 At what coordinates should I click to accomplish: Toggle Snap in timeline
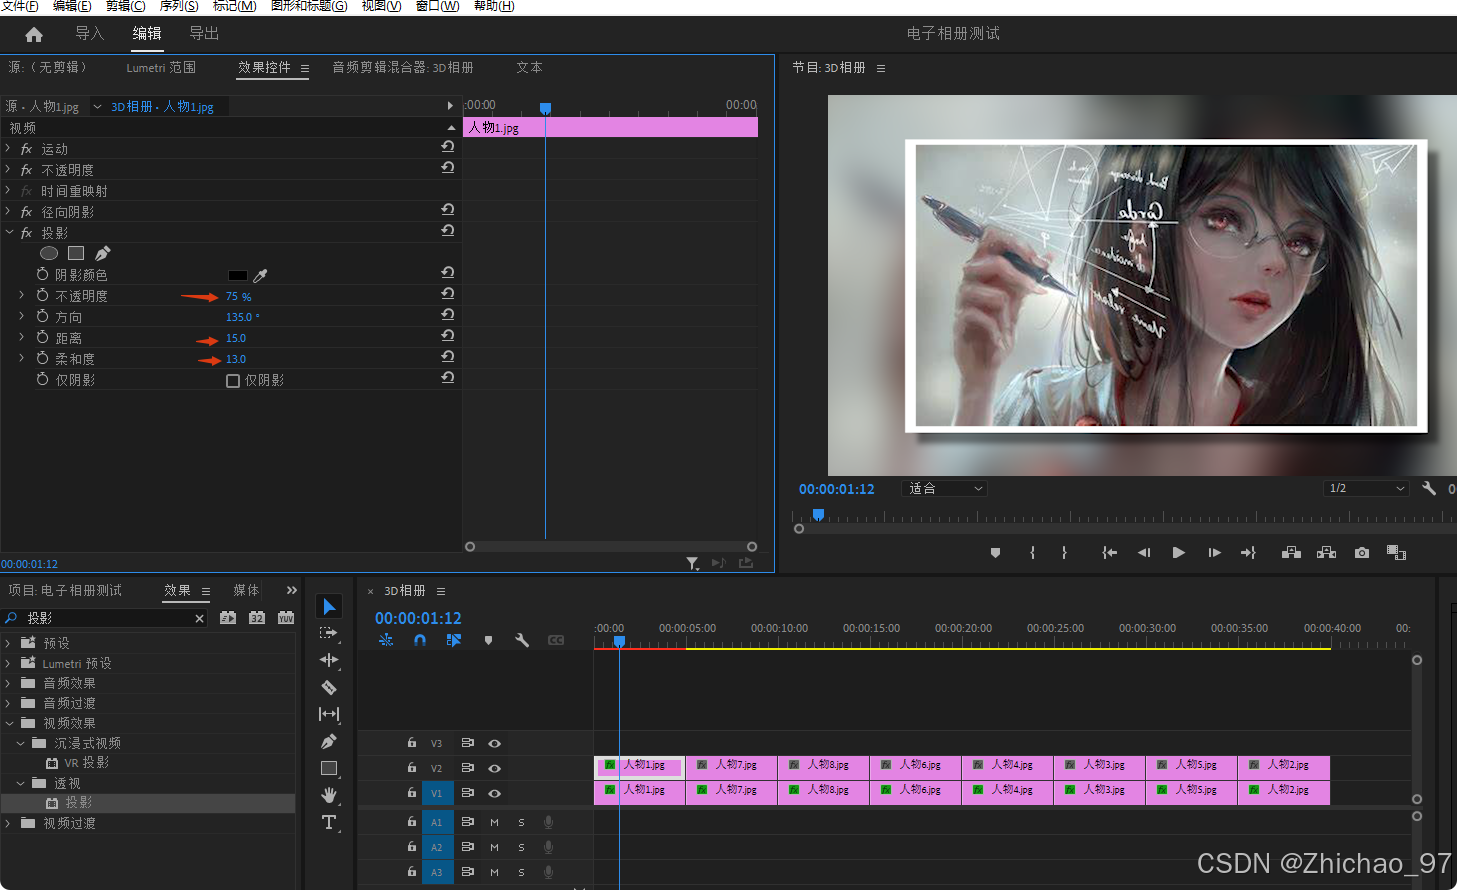pyautogui.click(x=420, y=640)
